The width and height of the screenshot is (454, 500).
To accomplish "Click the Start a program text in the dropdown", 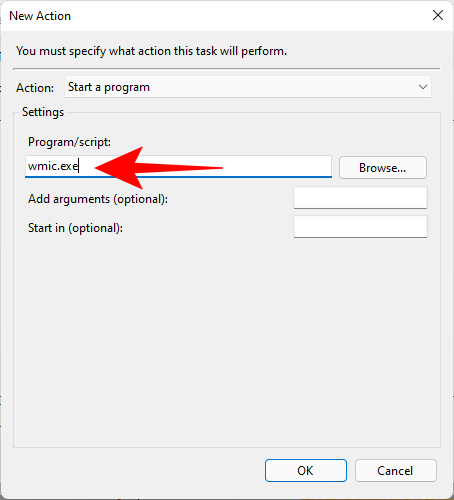I will click(x=109, y=87).
